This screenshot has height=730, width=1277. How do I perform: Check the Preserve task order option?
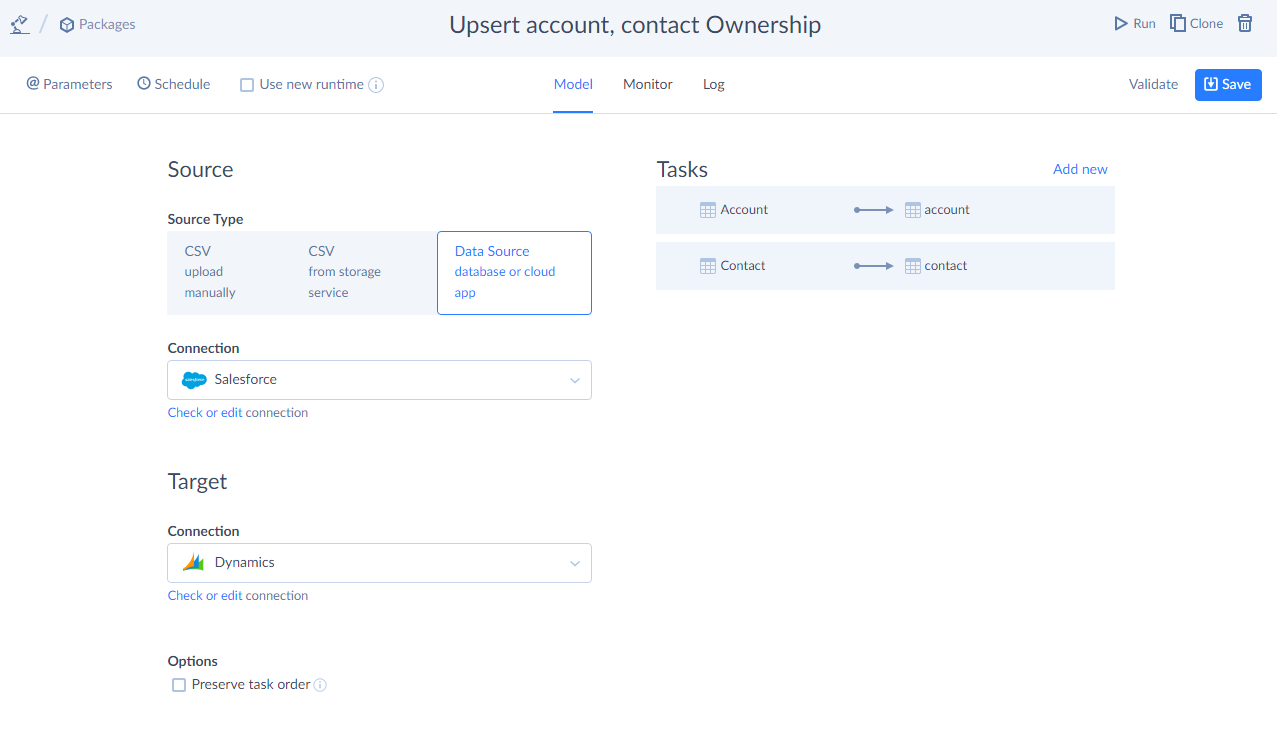(179, 685)
